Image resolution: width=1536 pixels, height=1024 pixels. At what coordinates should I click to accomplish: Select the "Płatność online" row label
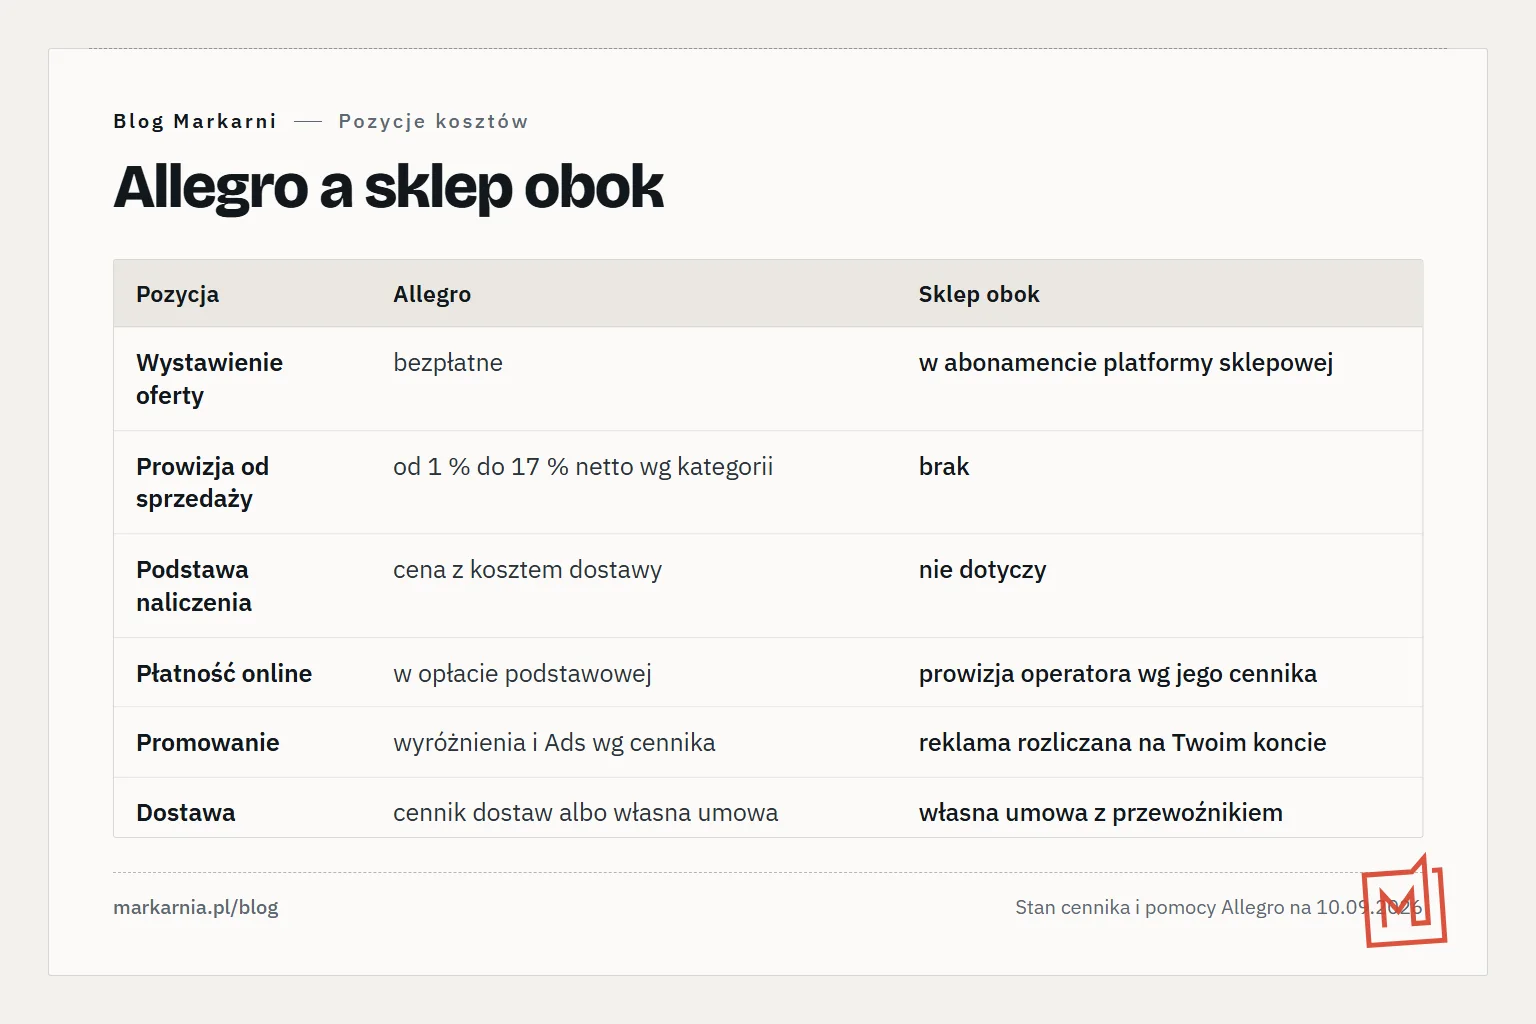coord(224,674)
